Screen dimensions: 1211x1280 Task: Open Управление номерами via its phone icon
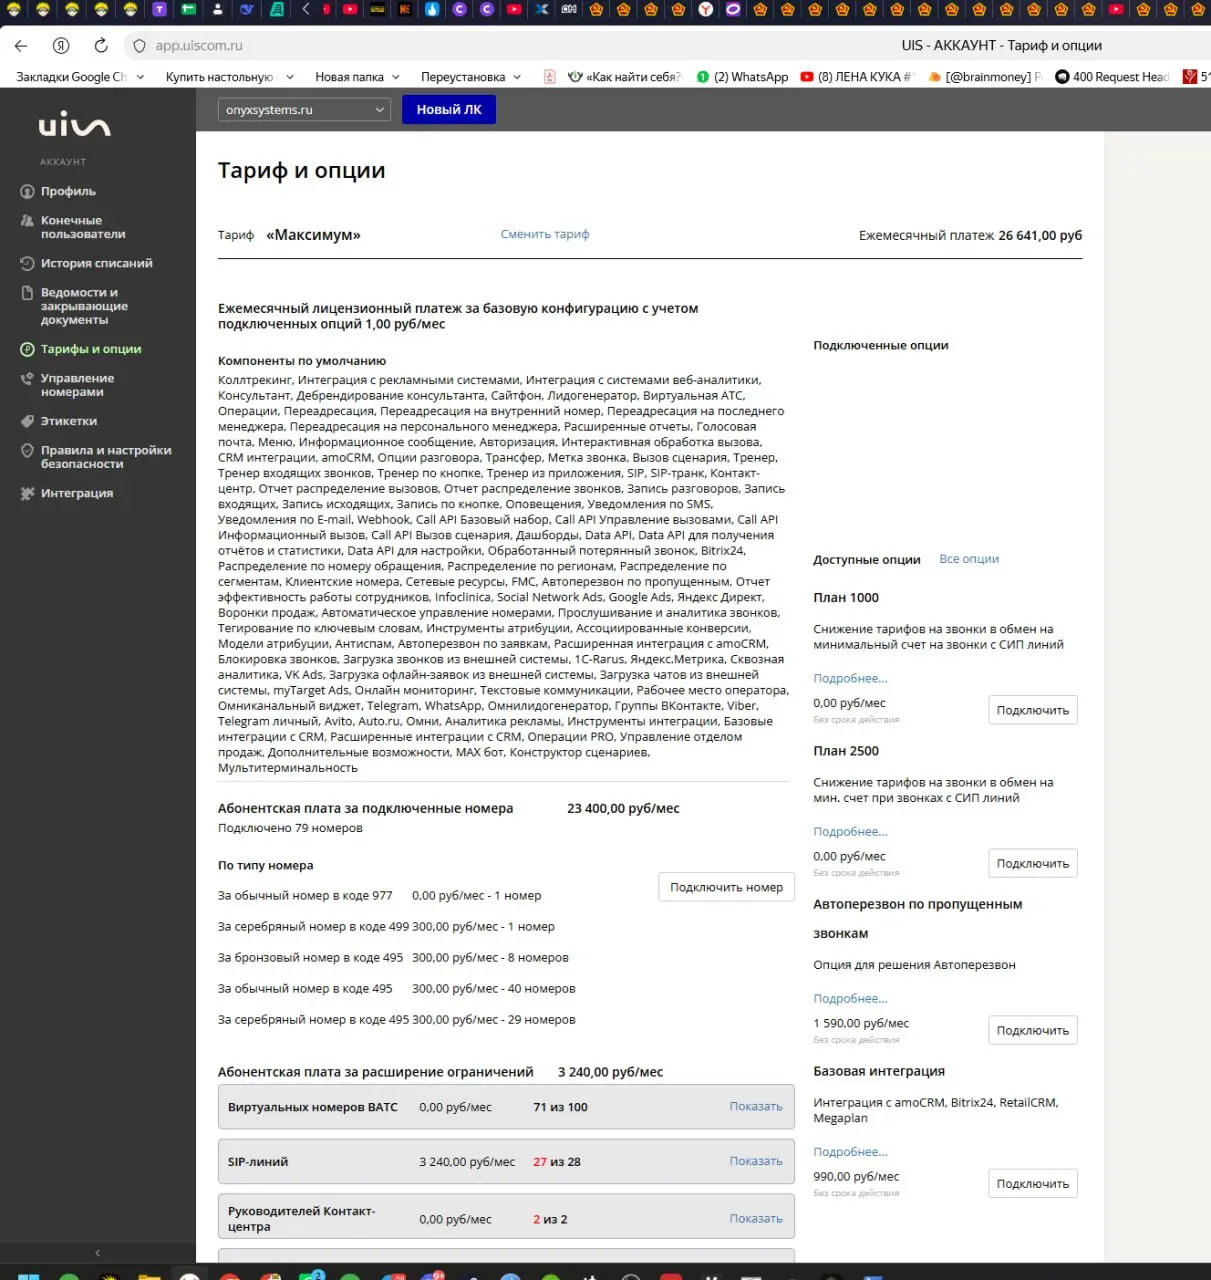[x=27, y=379]
